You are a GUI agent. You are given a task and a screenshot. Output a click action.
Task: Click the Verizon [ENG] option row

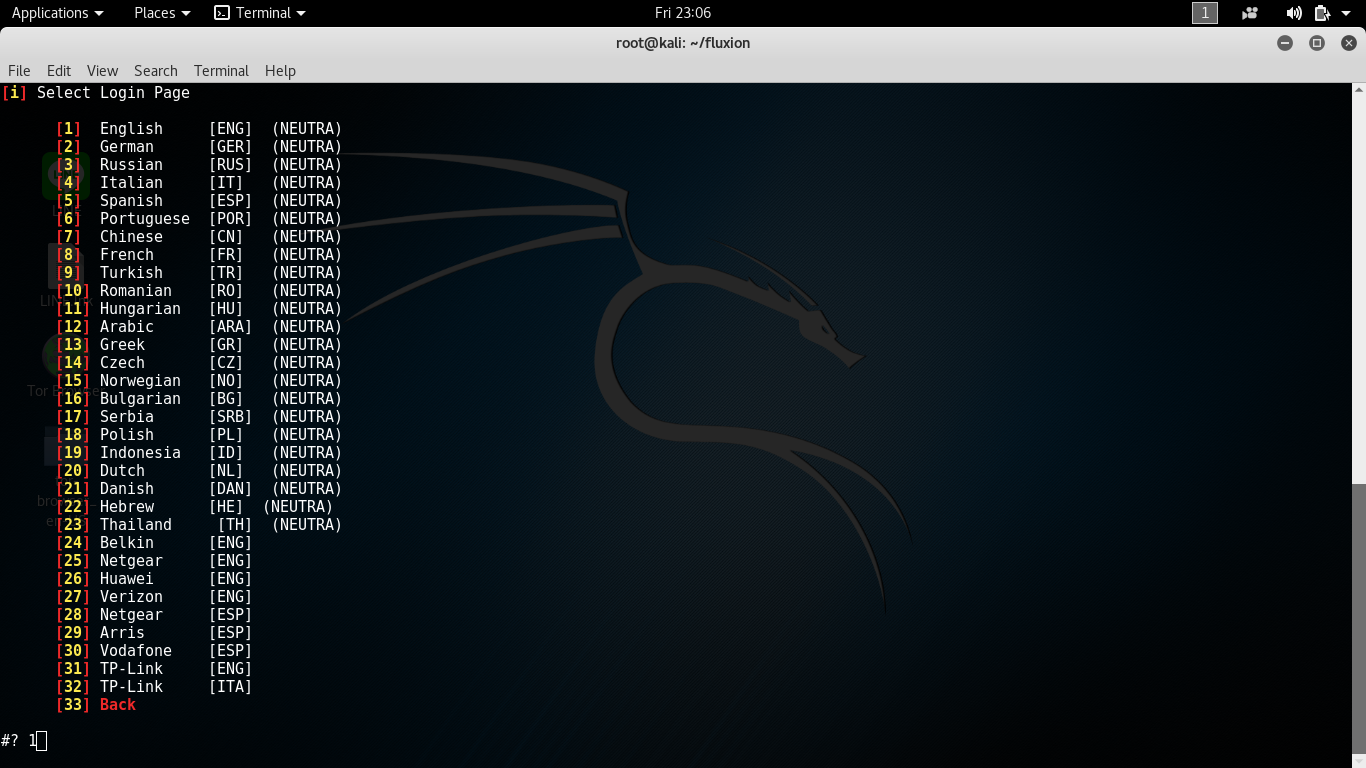(154, 597)
